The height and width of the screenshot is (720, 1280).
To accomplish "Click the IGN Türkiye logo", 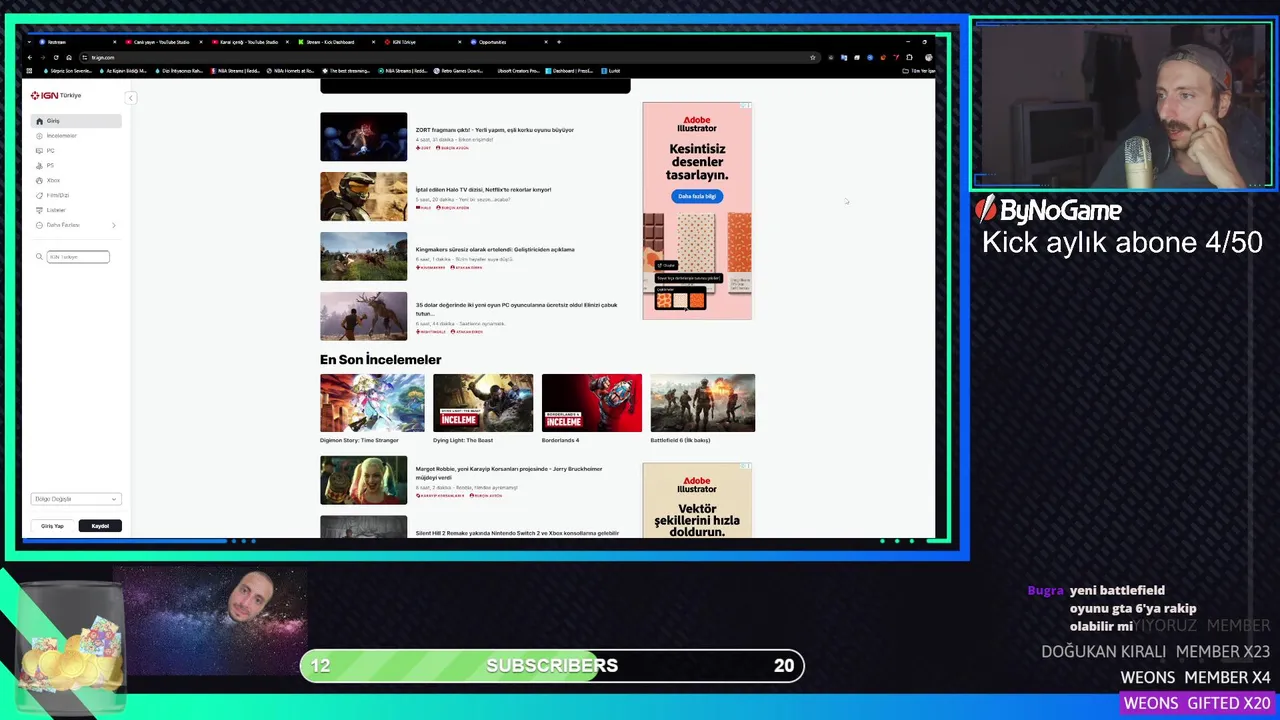I will [56, 96].
